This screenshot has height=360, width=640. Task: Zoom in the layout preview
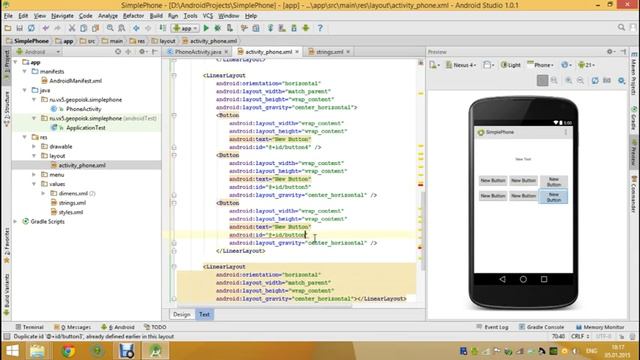(x=569, y=80)
